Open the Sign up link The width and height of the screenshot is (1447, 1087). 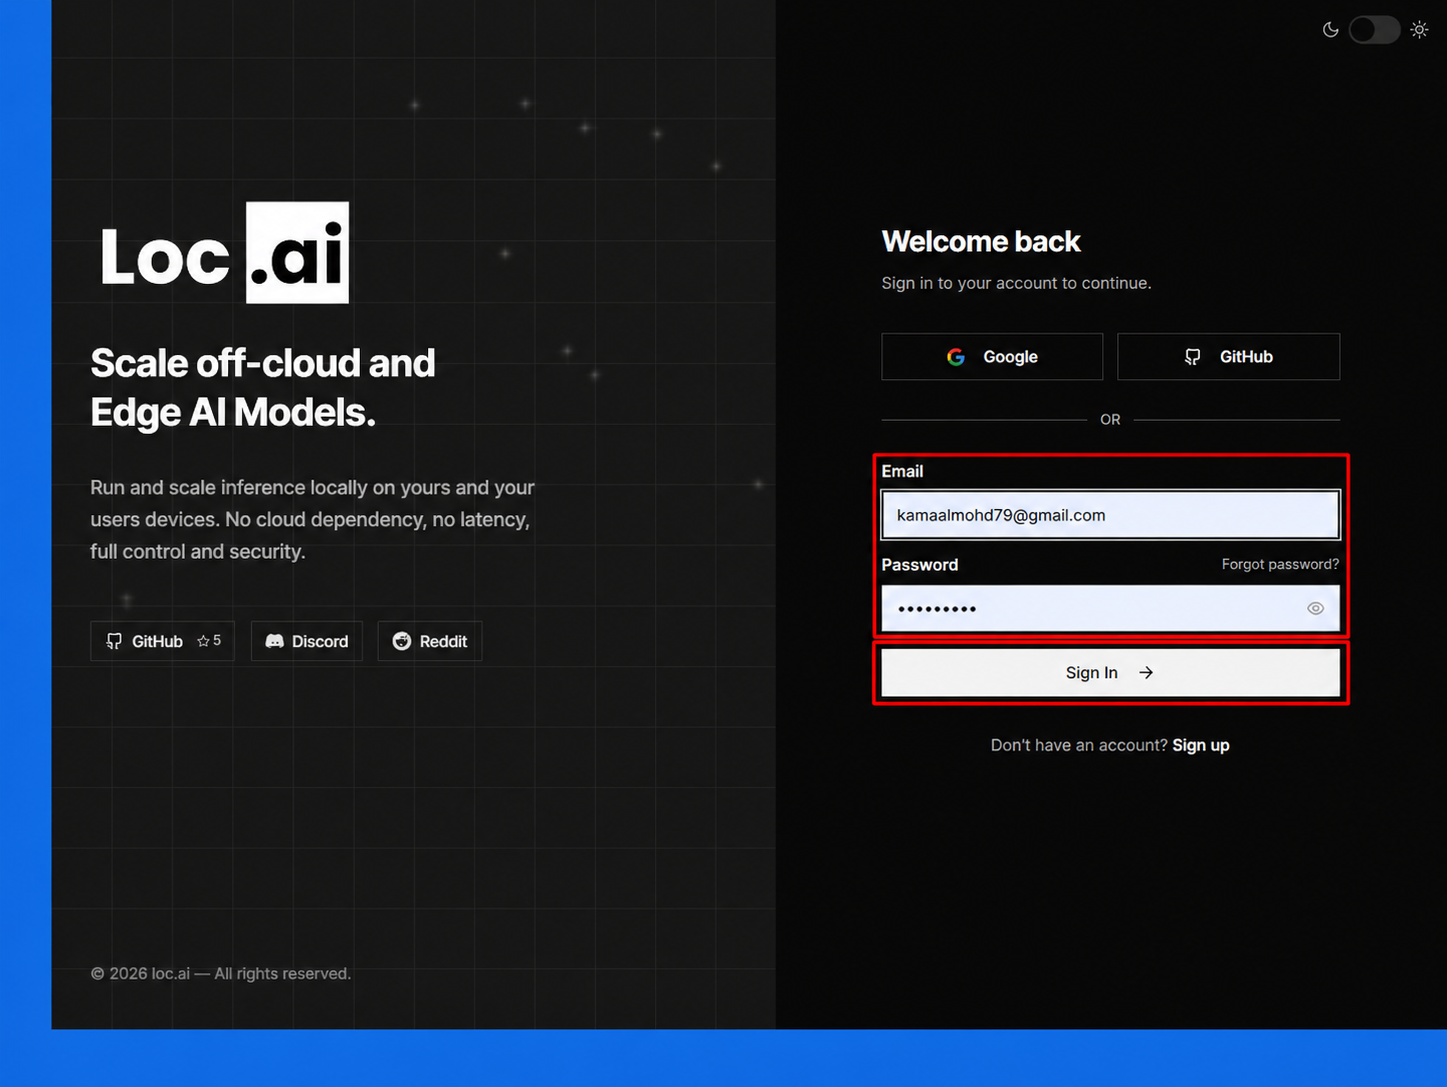coord(1200,745)
